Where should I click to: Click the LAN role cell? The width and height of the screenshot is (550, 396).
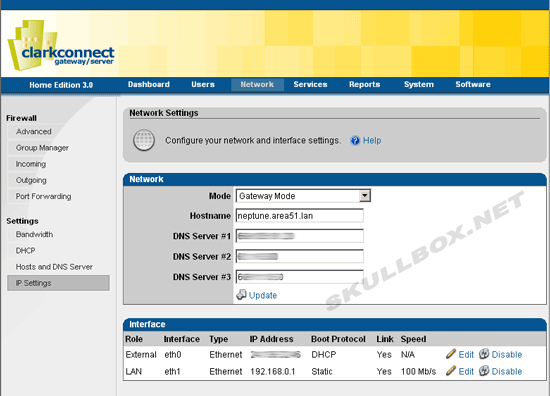point(134,371)
